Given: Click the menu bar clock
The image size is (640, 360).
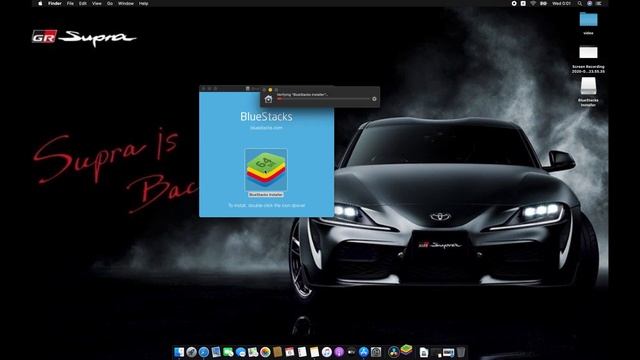Looking at the screenshot, I should pos(562,3).
